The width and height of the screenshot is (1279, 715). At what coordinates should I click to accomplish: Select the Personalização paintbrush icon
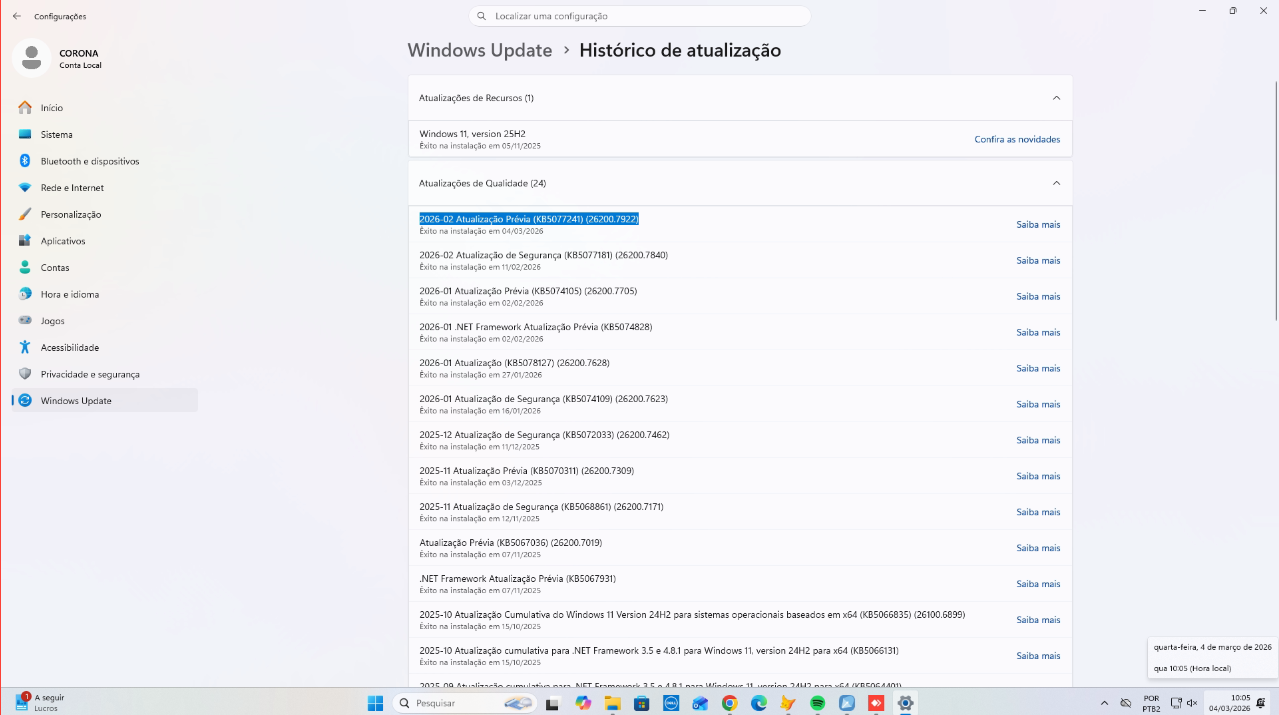pos(25,214)
